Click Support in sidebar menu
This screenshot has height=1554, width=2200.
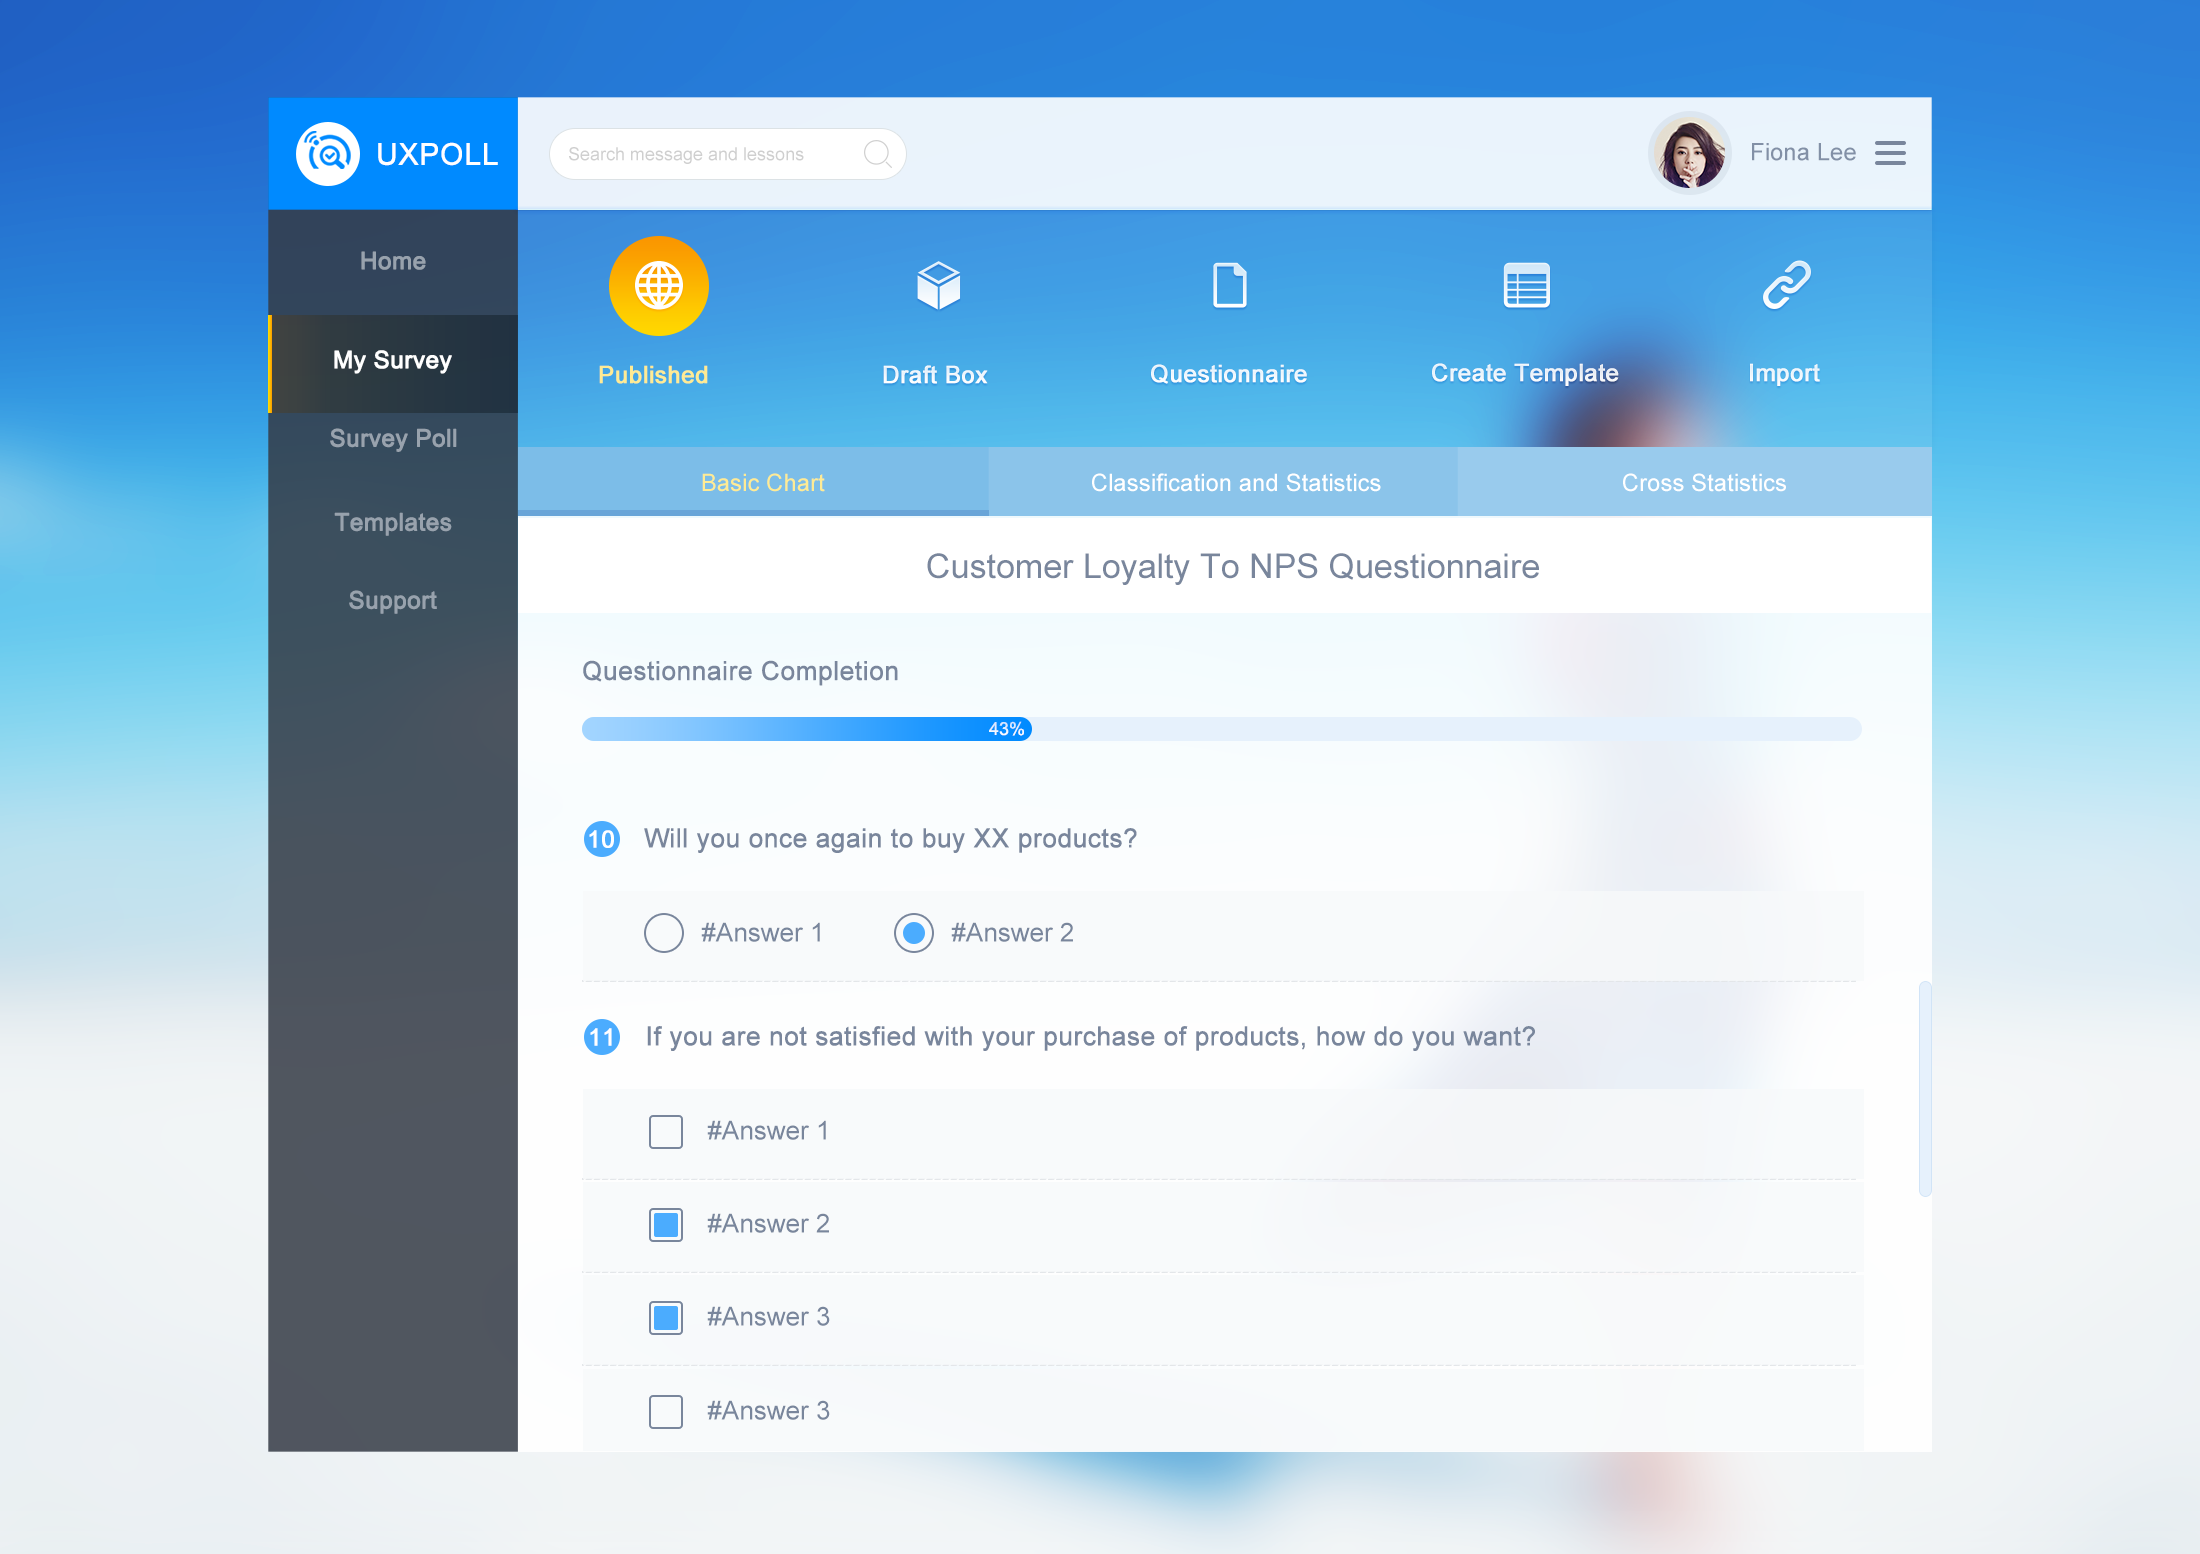392,599
